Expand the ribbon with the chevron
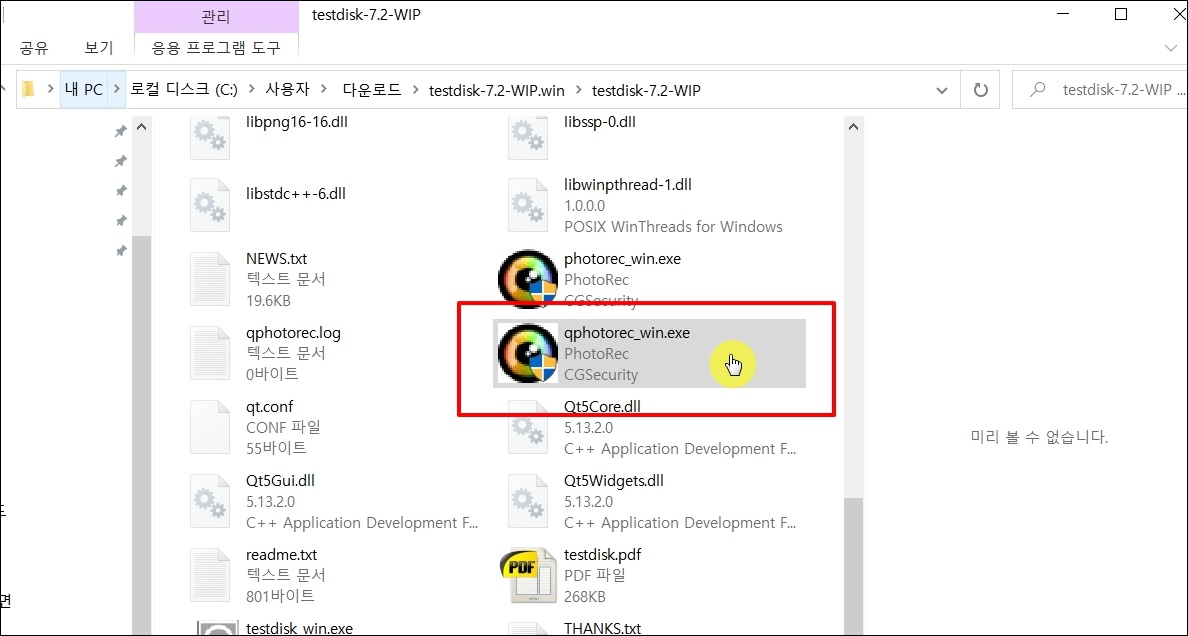This screenshot has height=636, width=1188. [1171, 49]
